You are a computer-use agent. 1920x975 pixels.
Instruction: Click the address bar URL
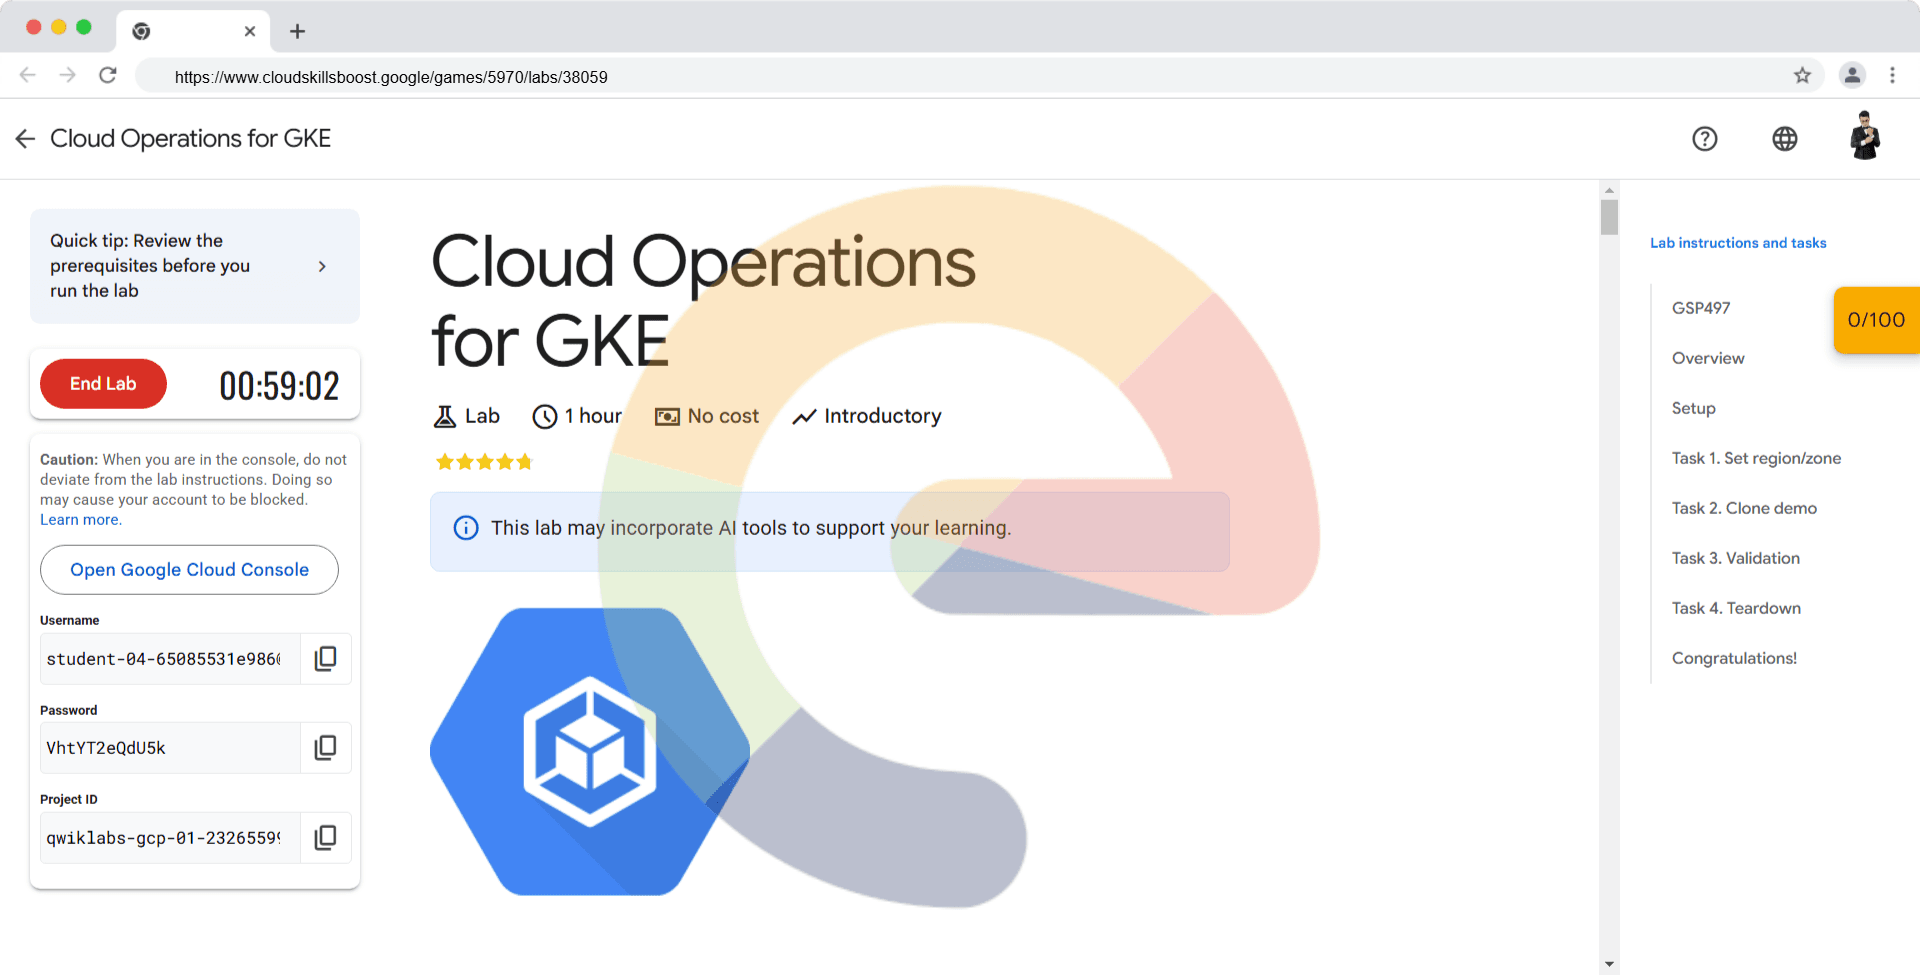391,77
